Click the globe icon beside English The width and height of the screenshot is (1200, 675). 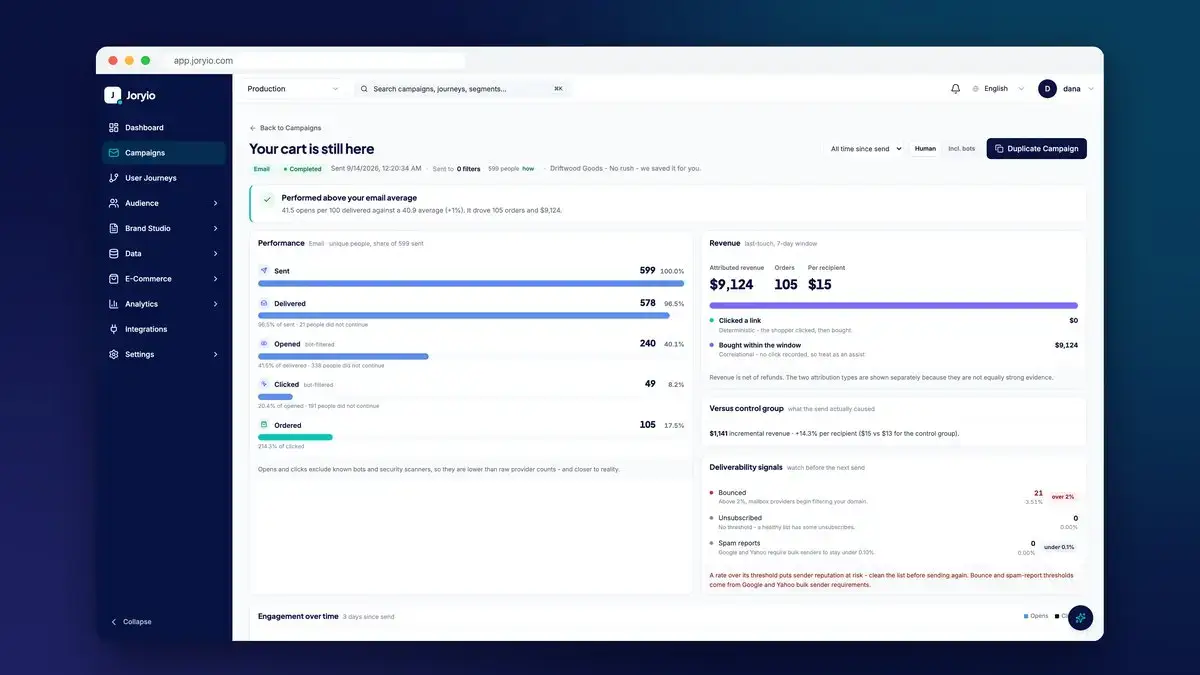tap(976, 89)
